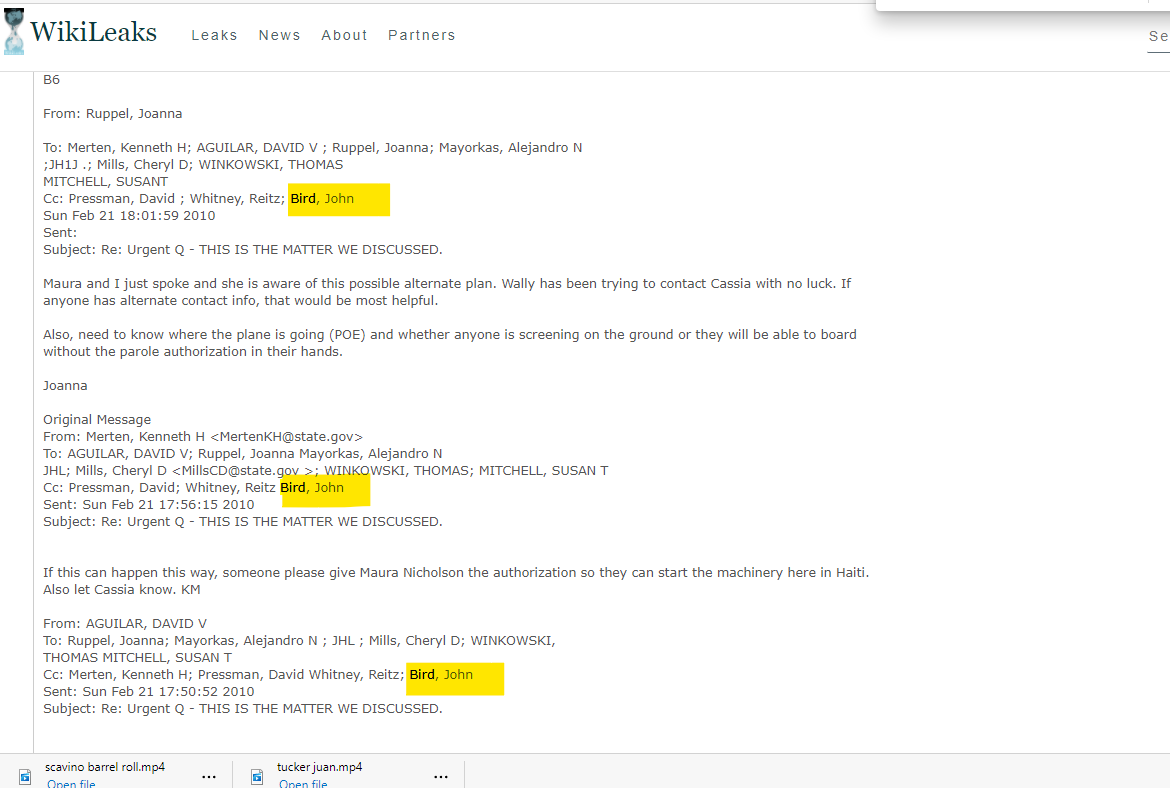Click the WikiLeaks hourglass logo icon

(13, 31)
